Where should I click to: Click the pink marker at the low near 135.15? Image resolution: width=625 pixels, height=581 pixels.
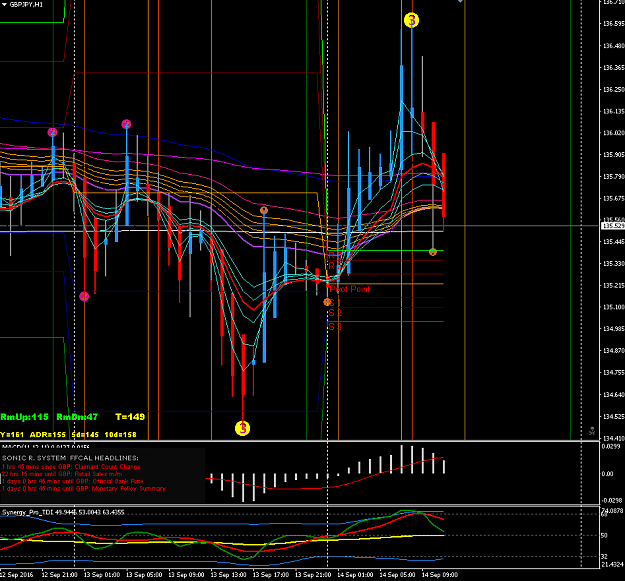click(x=84, y=296)
